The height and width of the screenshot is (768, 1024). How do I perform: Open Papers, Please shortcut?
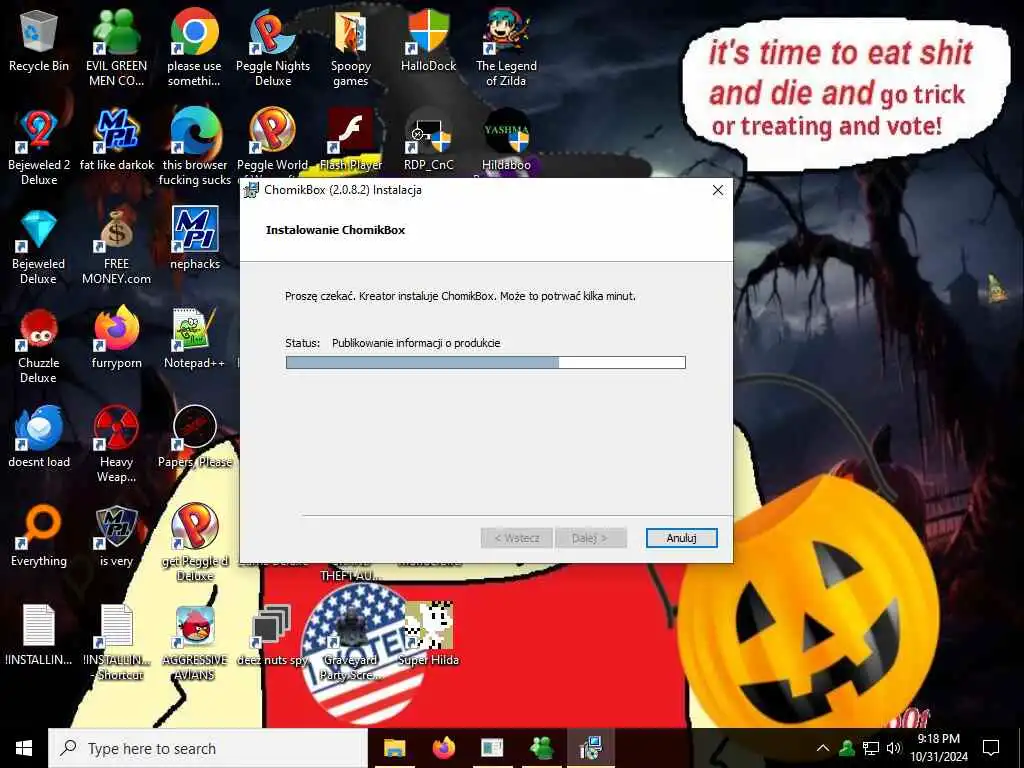[x=195, y=437]
